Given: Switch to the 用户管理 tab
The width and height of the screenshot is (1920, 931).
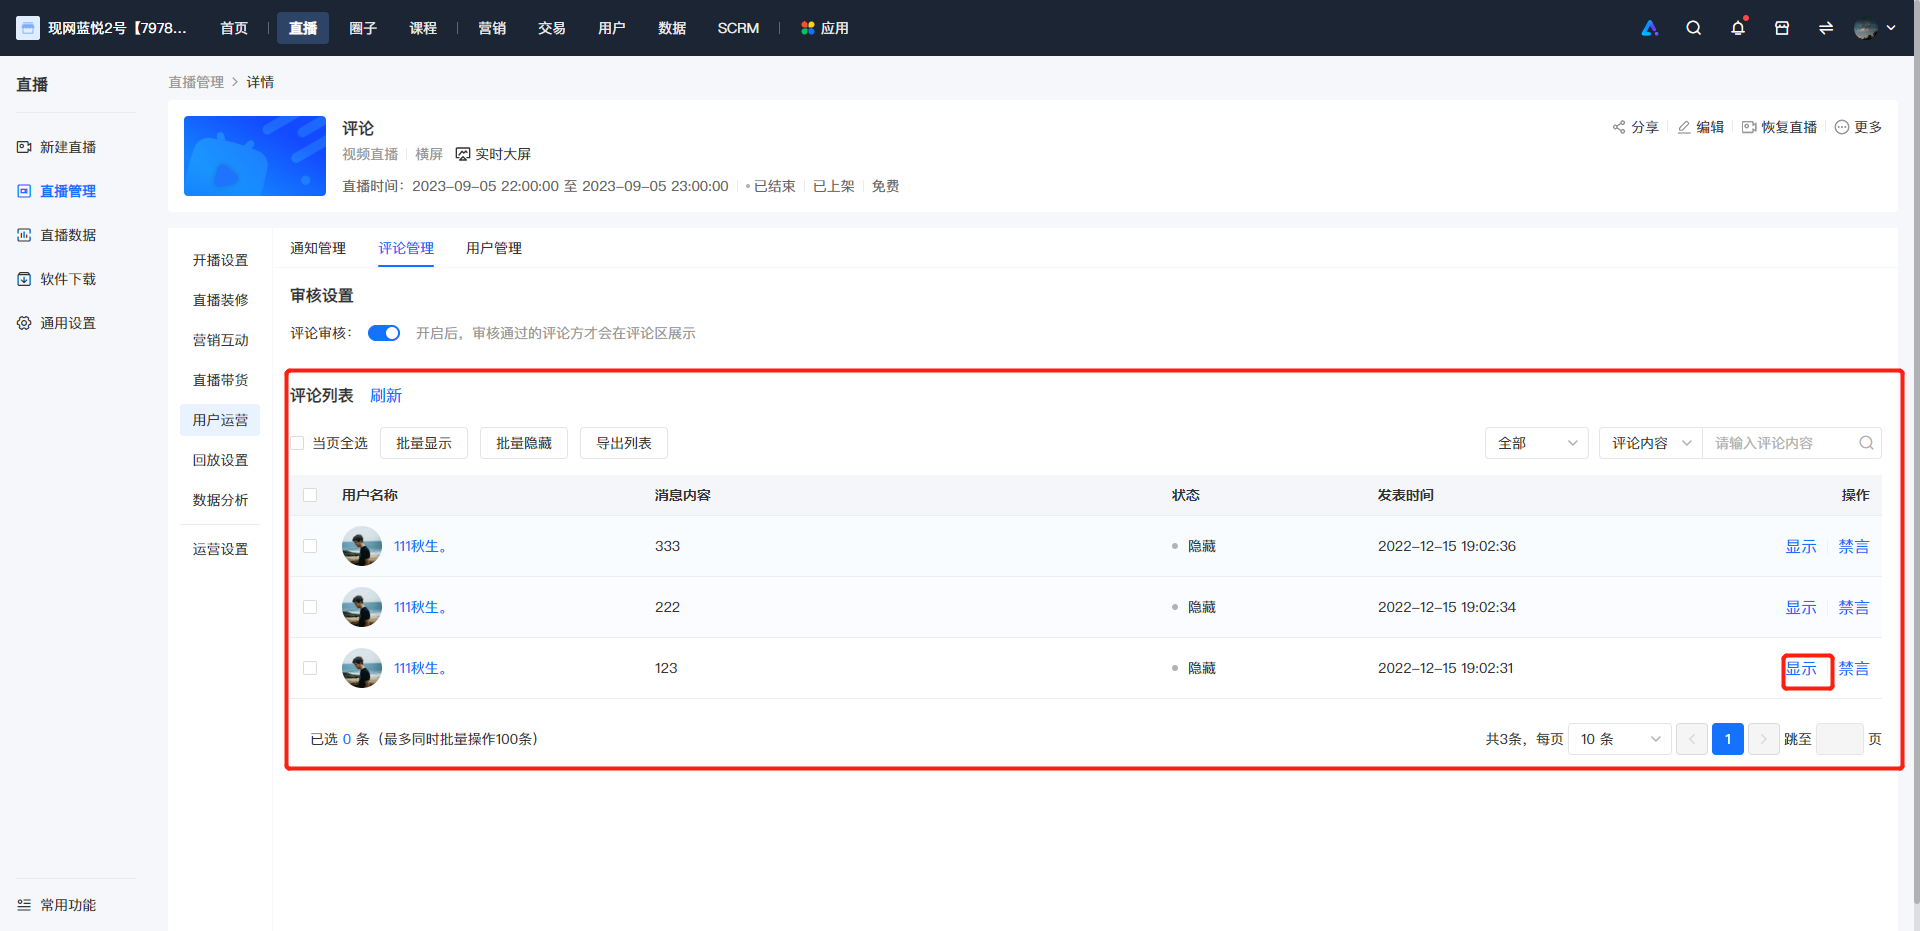Looking at the screenshot, I should point(494,248).
